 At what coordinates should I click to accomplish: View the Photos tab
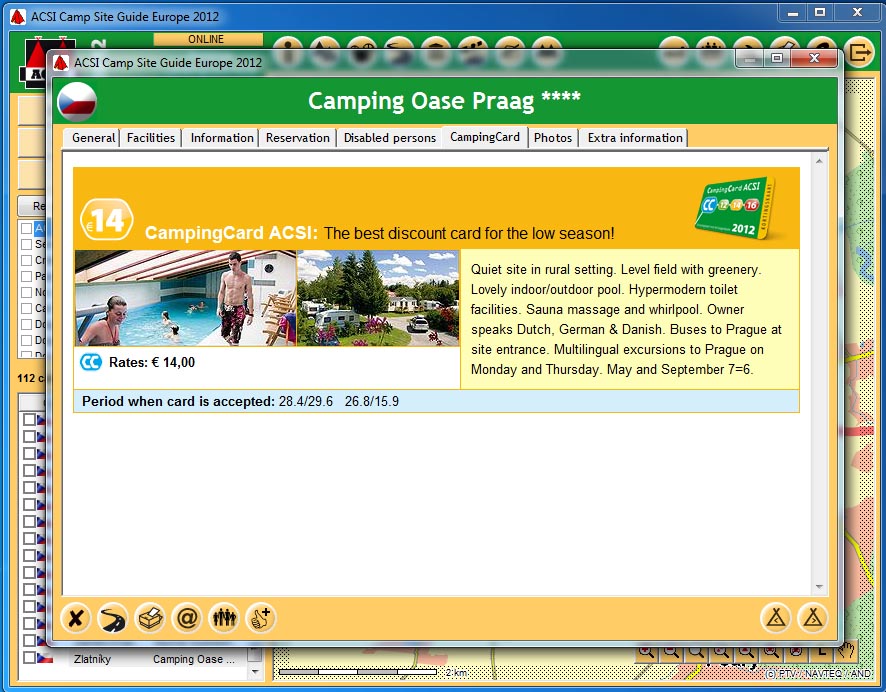553,138
